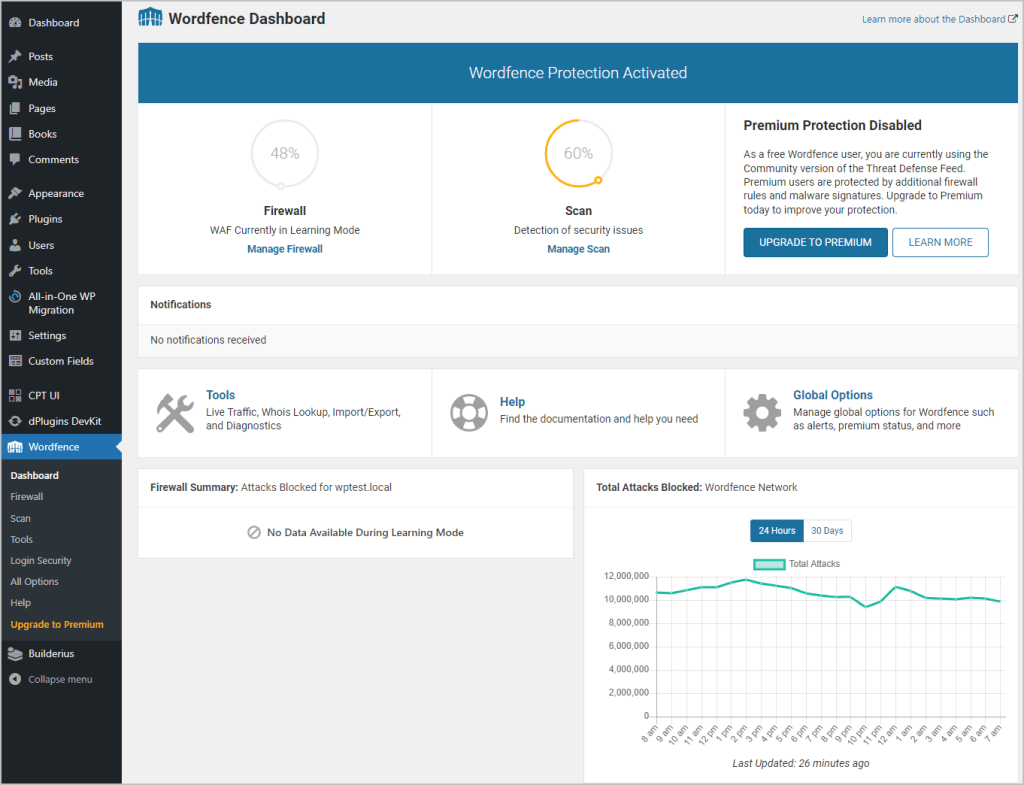Click the Collapse menu arrow icon
The height and width of the screenshot is (785, 1024).
coord(15,679)
